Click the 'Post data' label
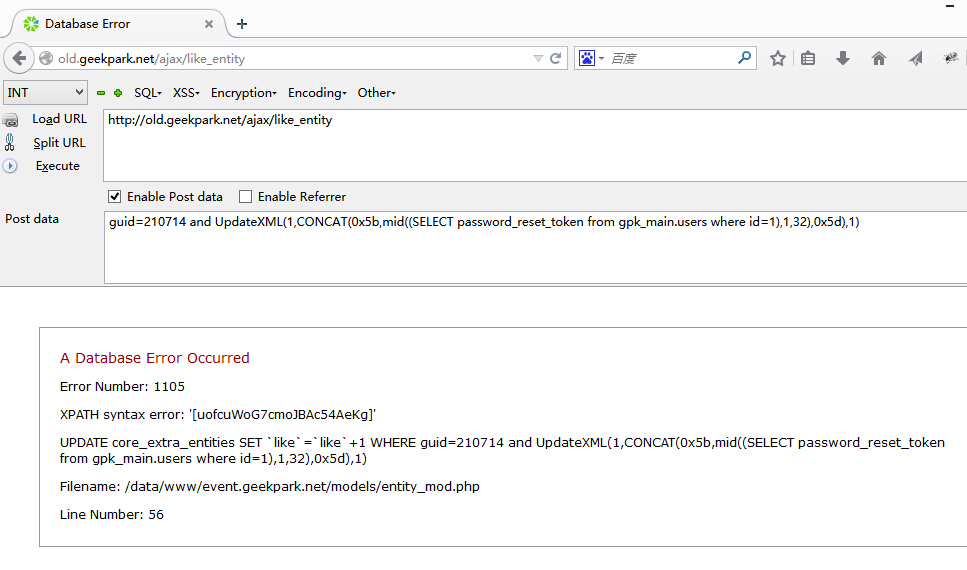 click(x=32, y=219)
